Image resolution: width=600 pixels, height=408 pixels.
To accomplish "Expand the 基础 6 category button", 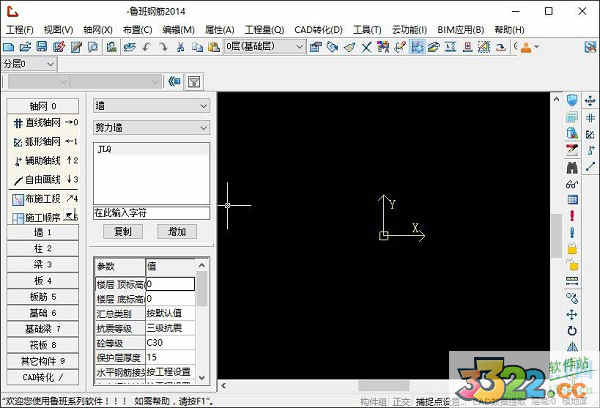I will point(43,313).
